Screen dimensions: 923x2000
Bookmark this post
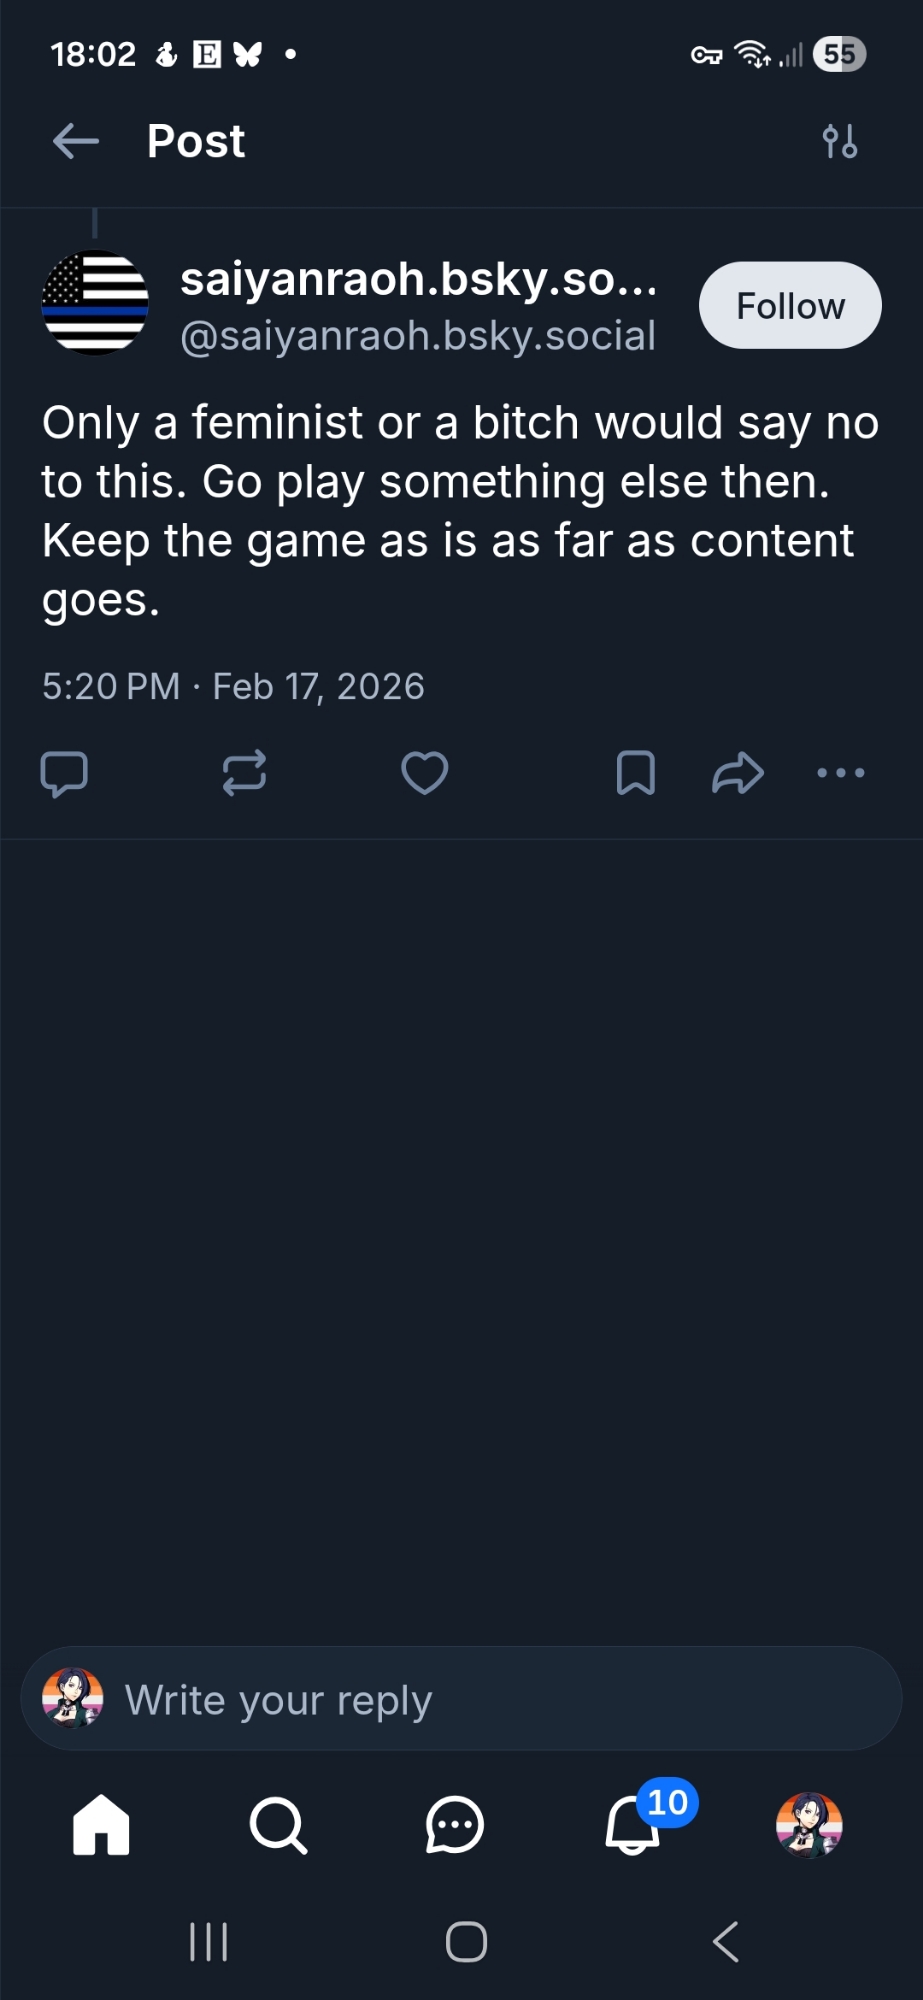coord(636,773)
